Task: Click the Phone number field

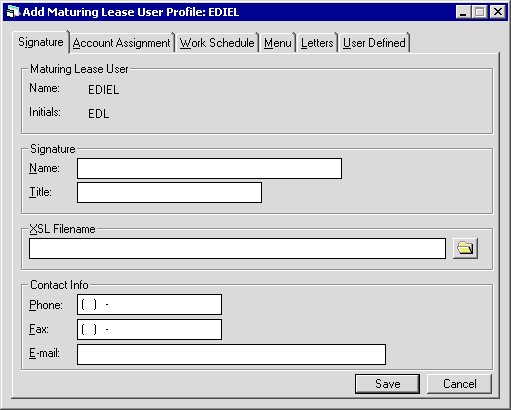Action: (149, 304)
